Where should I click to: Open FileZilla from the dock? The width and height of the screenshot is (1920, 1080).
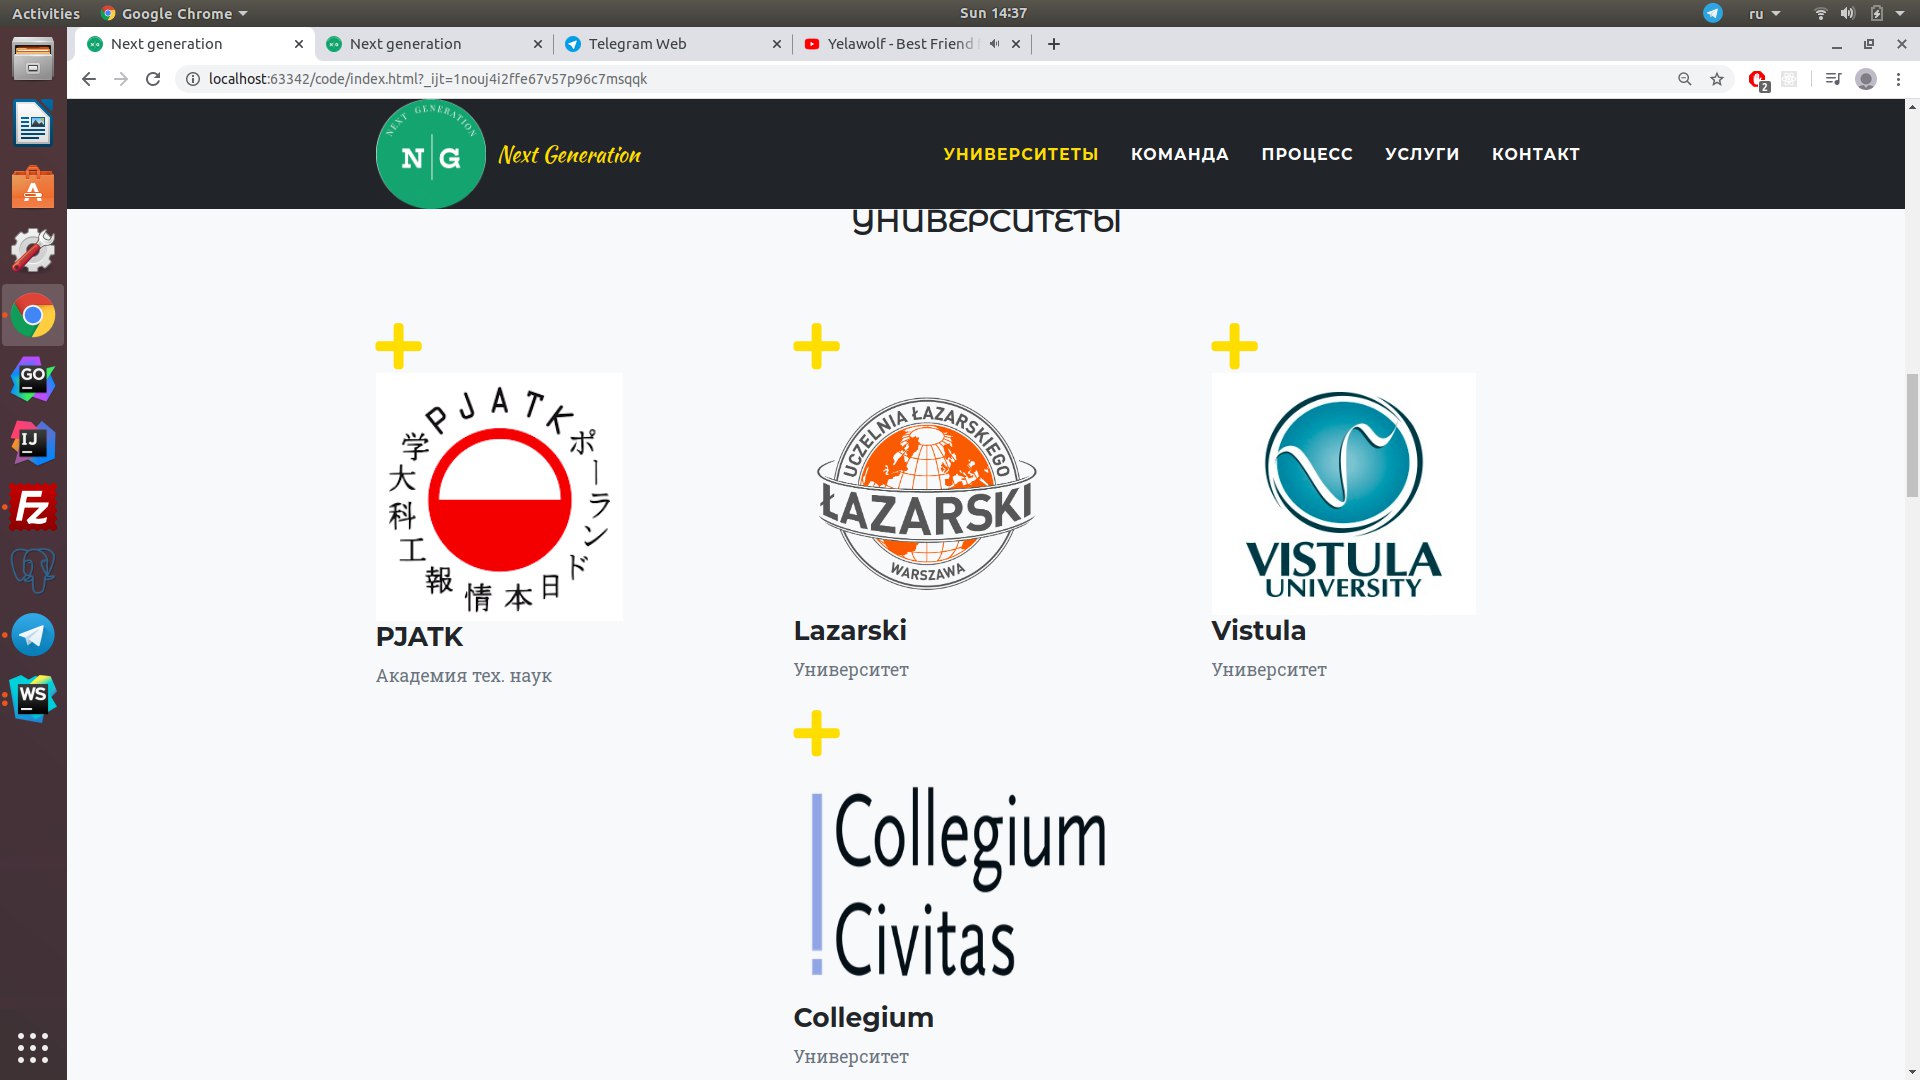click(x=33, y=507)
